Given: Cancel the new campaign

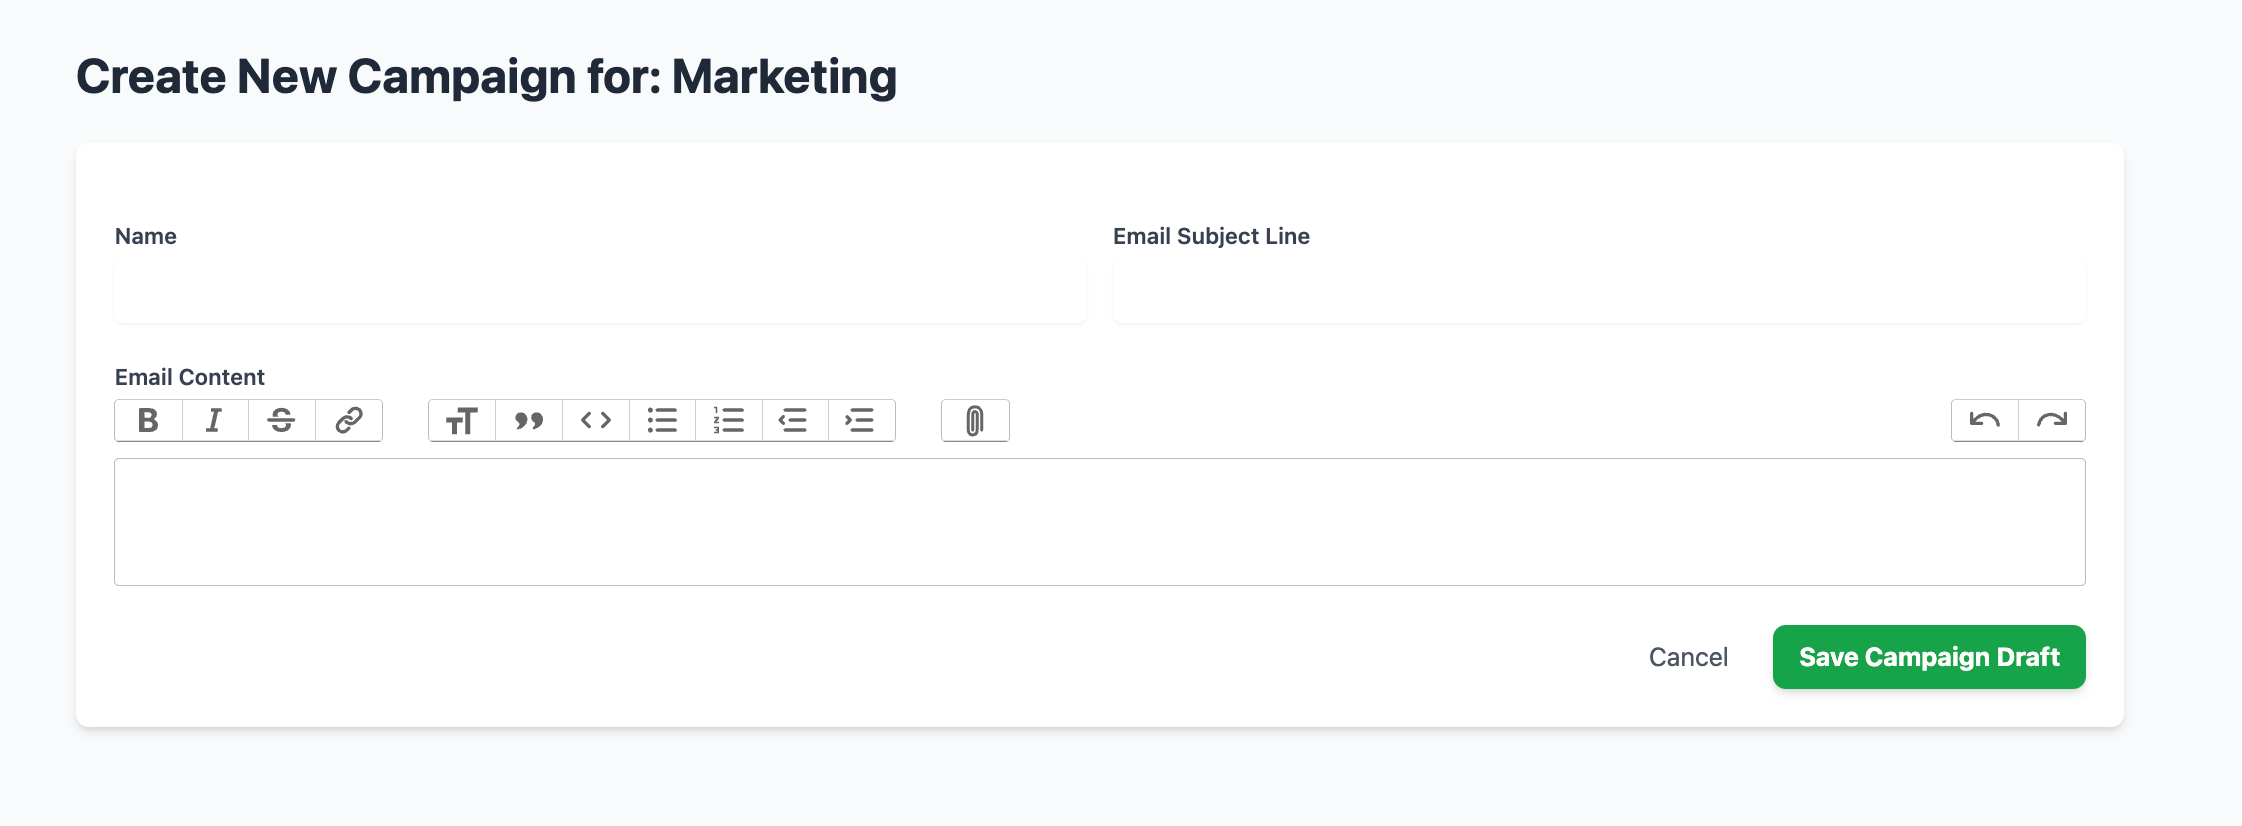Looking at the screenshot, I should [x=1688, y=657].
